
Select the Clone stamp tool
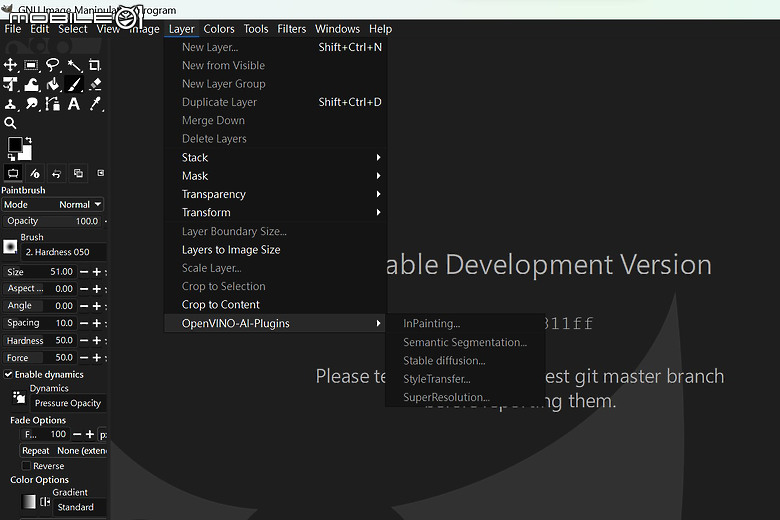click(10, 104)
